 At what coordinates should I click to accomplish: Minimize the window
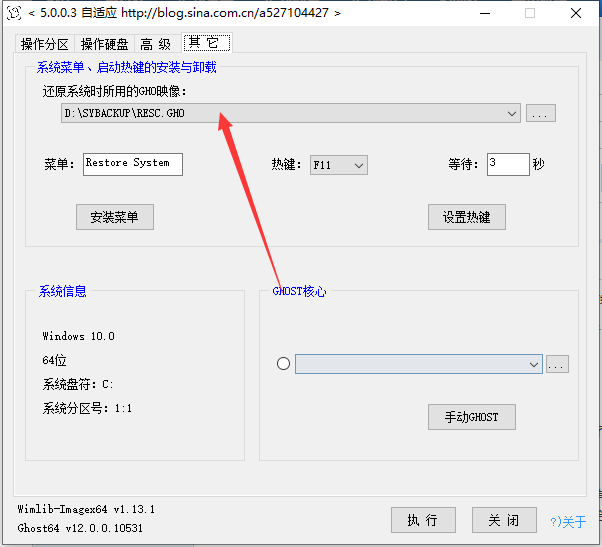tap(483, 13)
